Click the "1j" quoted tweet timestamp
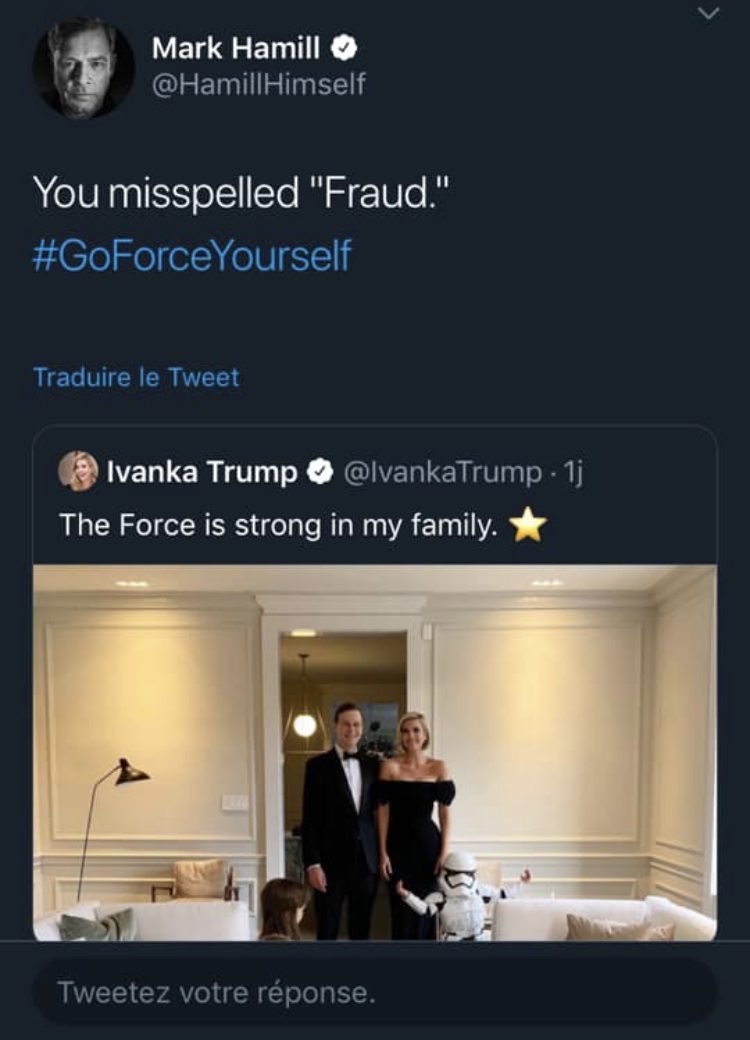 [x=573, y=472]
